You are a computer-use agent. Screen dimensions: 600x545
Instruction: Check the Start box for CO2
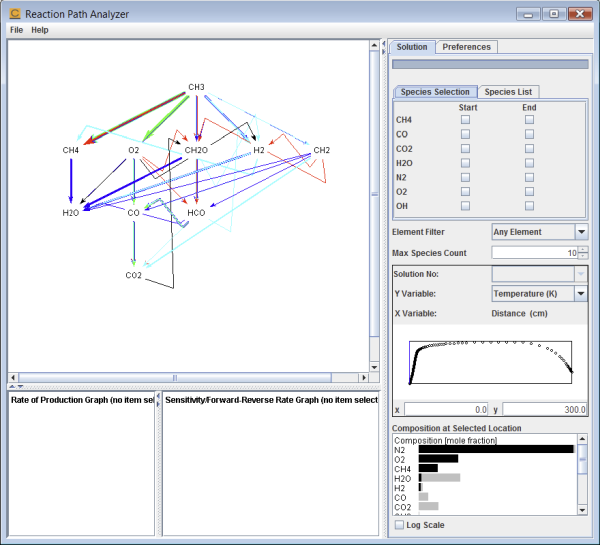tap(465, 148)
